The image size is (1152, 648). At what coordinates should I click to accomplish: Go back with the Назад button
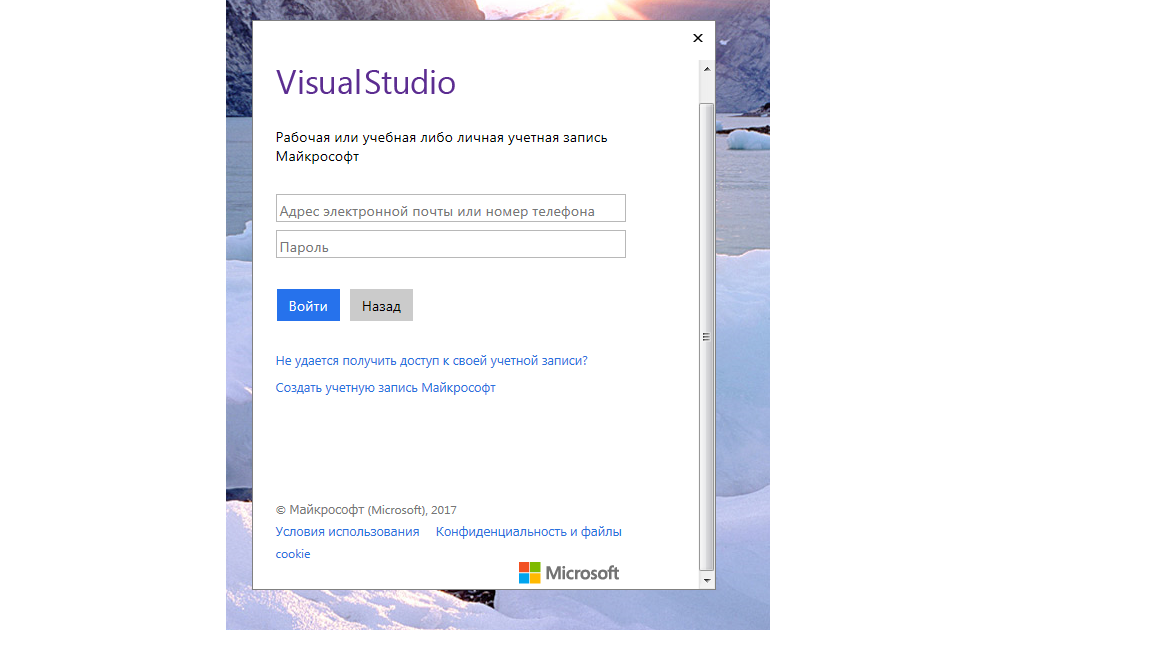pyautogui.click(x=381, y=306)
